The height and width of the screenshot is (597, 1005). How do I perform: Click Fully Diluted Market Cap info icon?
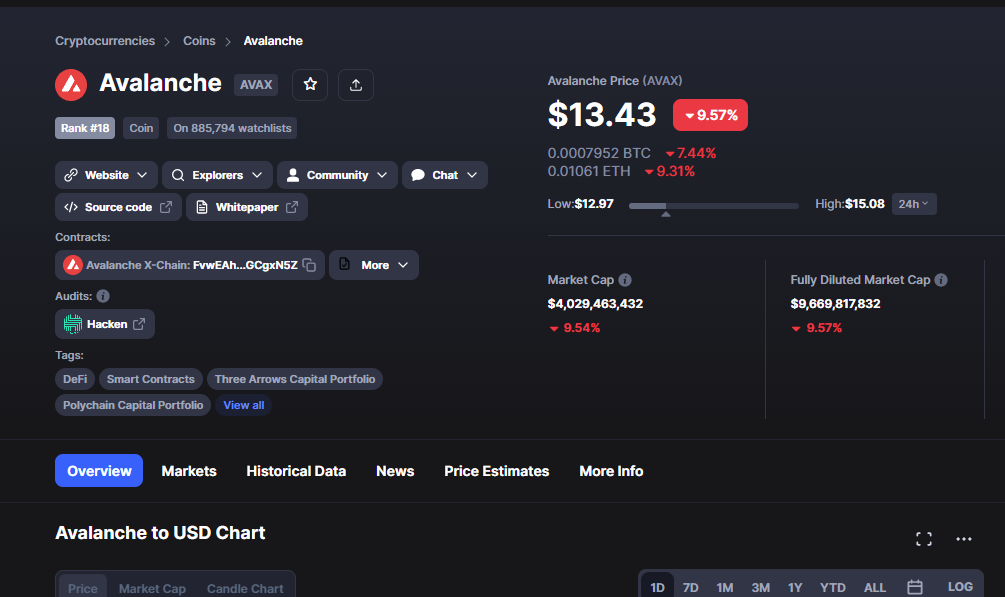(941, 280)
